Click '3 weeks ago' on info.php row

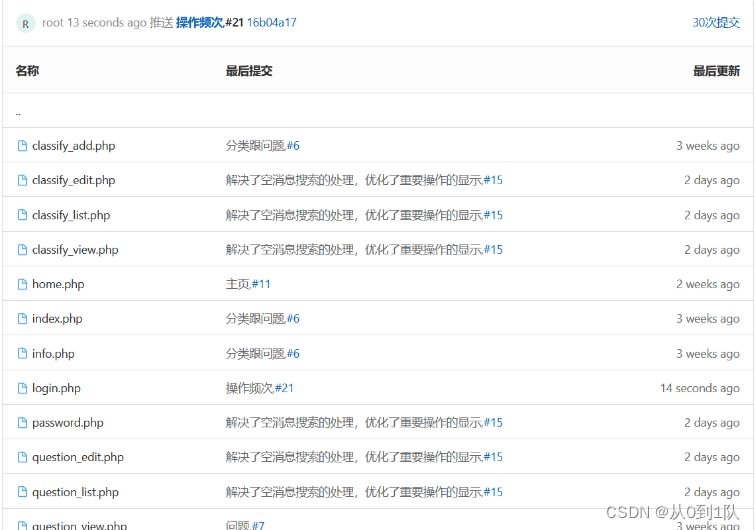point(708,353)
